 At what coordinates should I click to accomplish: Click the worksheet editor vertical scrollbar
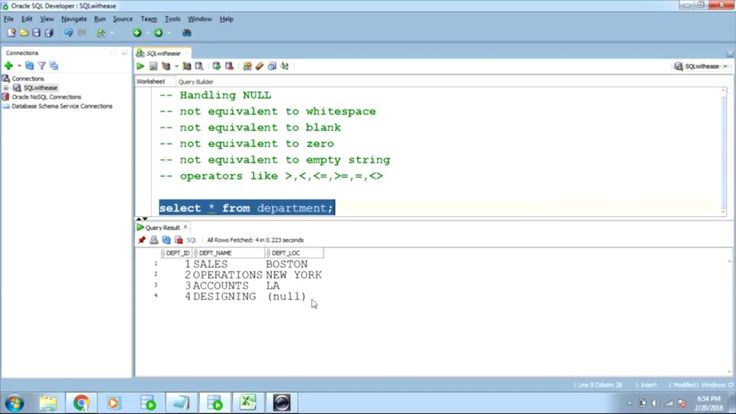click(x=724, y=150)
